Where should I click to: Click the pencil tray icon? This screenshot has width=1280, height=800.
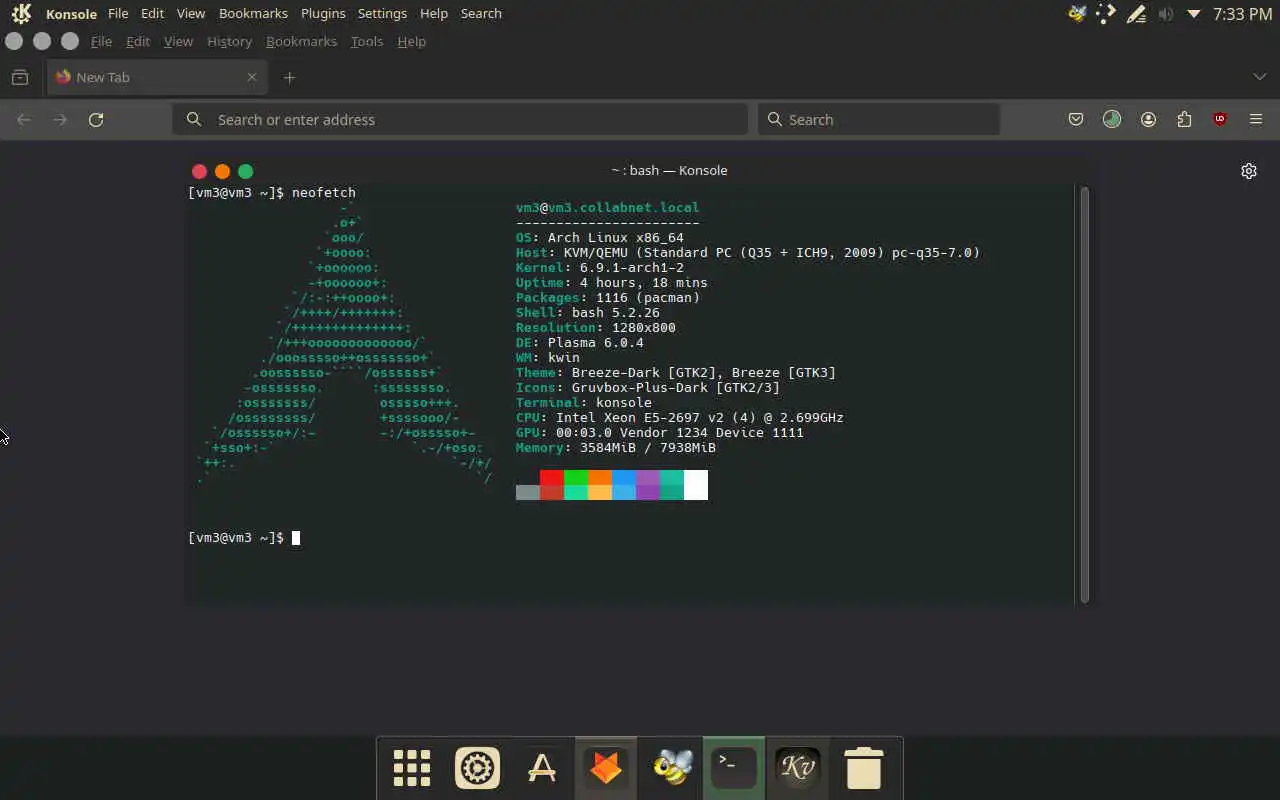coord(1136,14)
